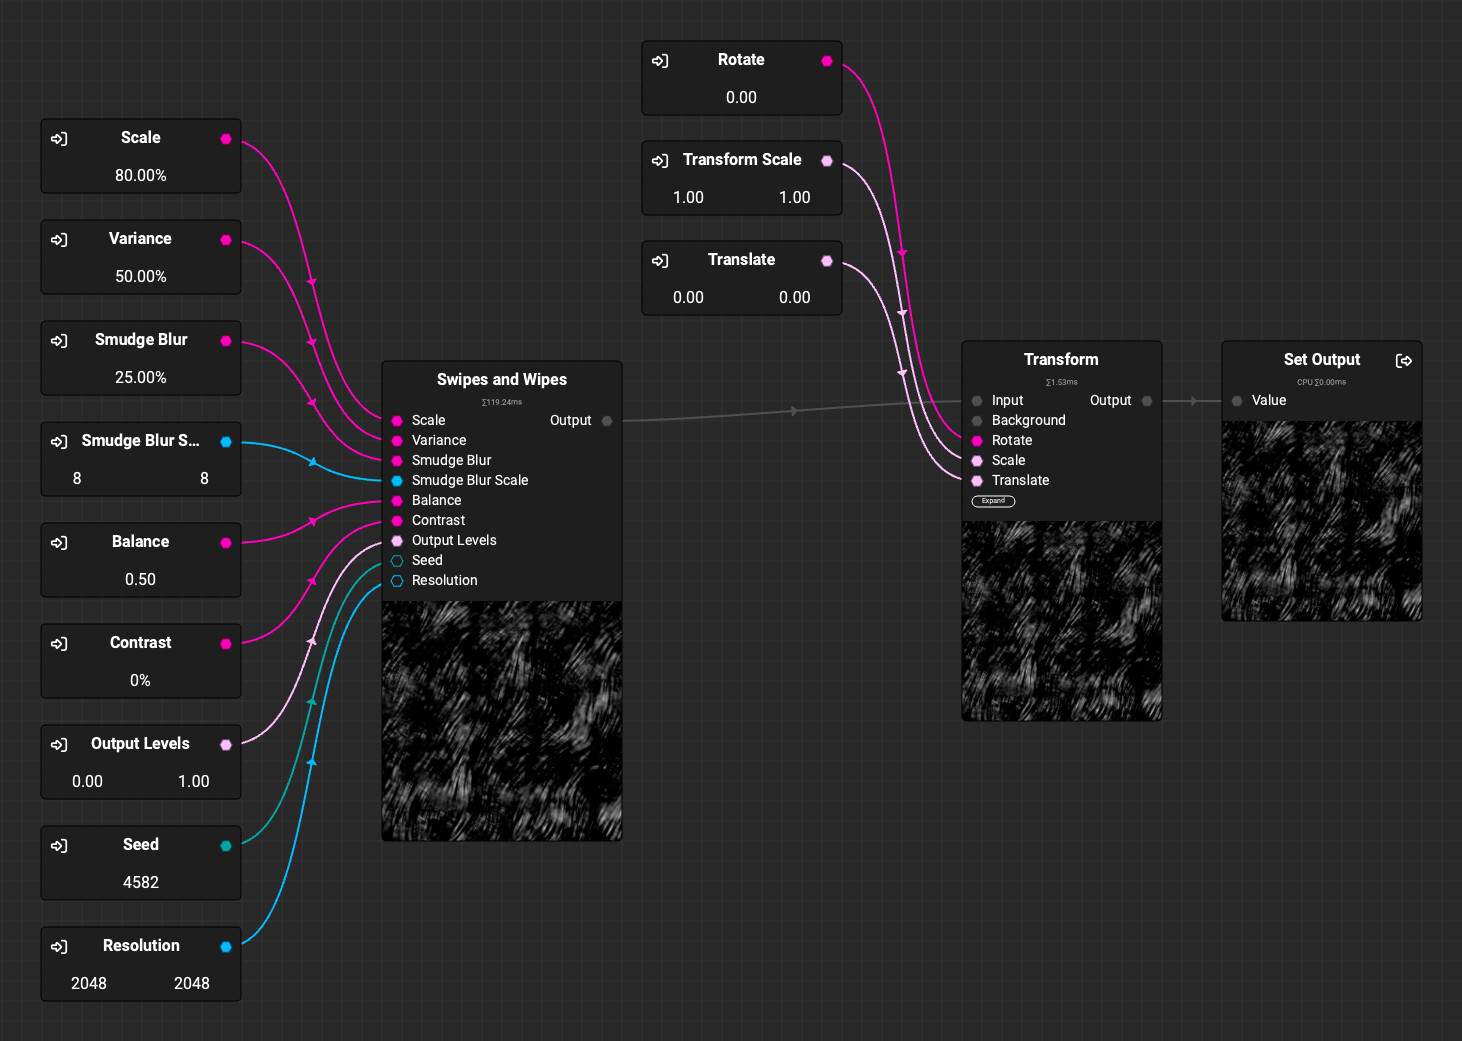Edit the Scale value 80.00%

141,176
